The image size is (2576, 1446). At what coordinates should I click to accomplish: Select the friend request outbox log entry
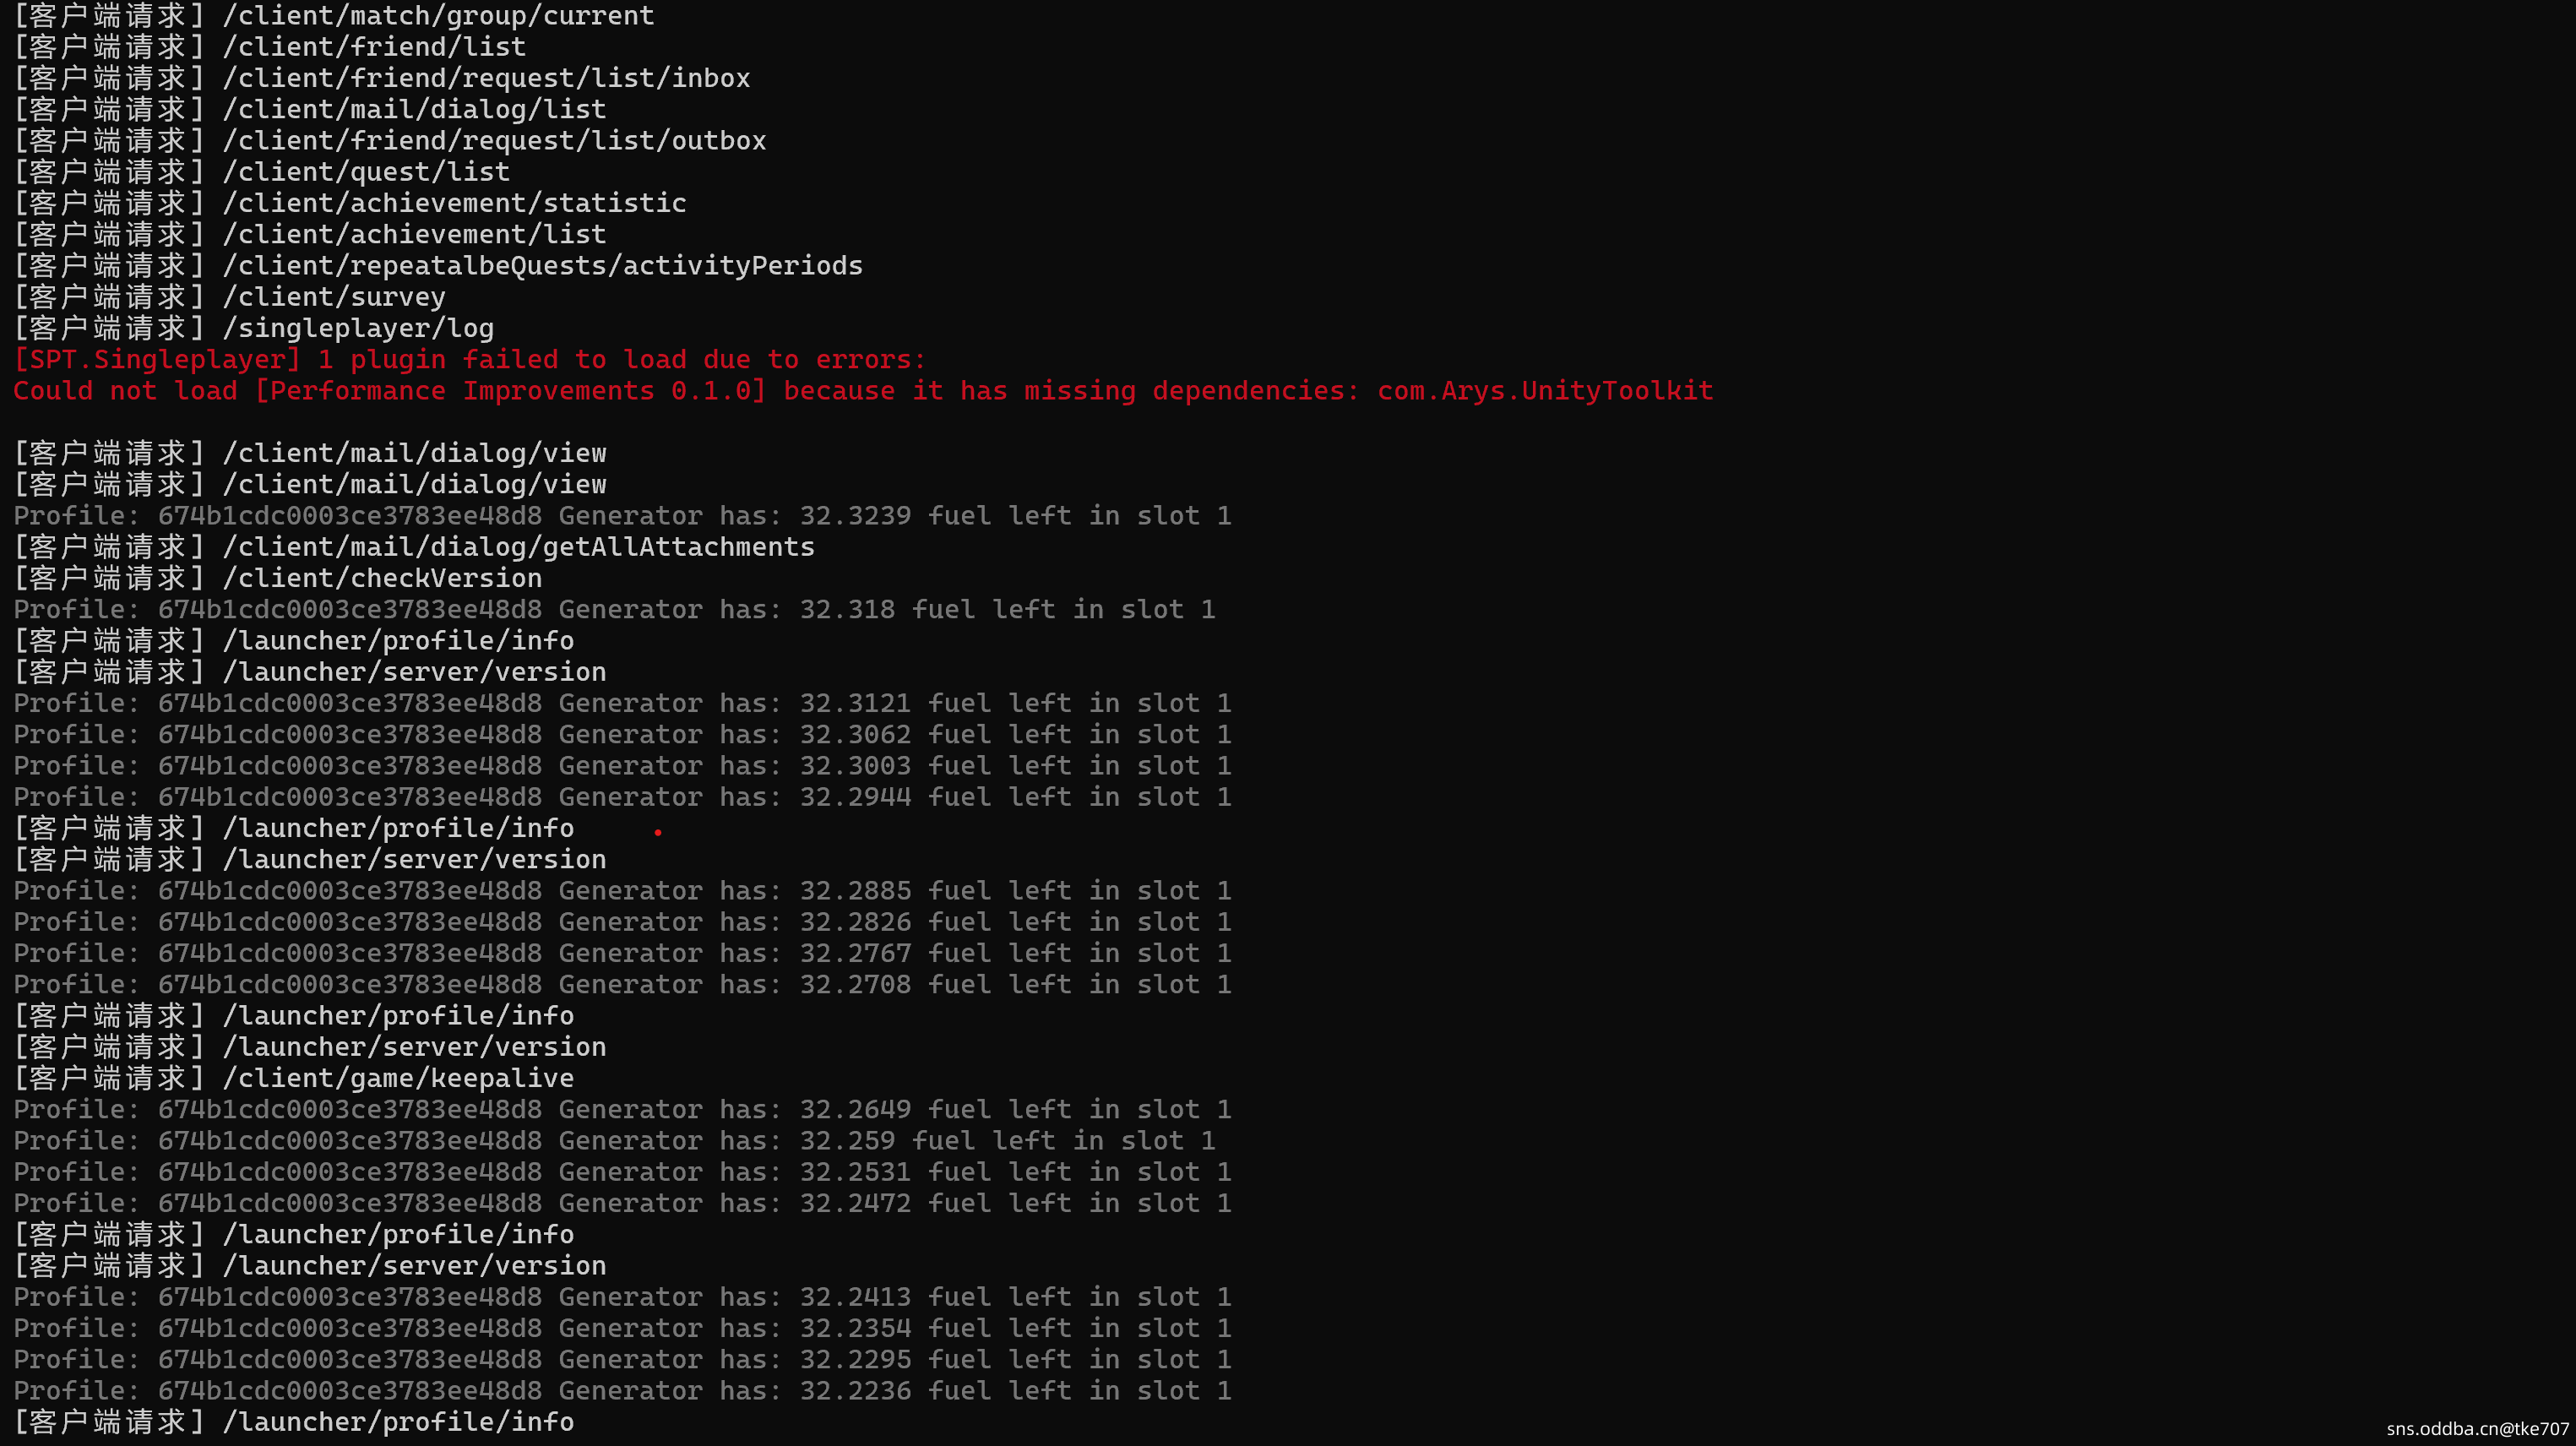(x=493, y=141)
